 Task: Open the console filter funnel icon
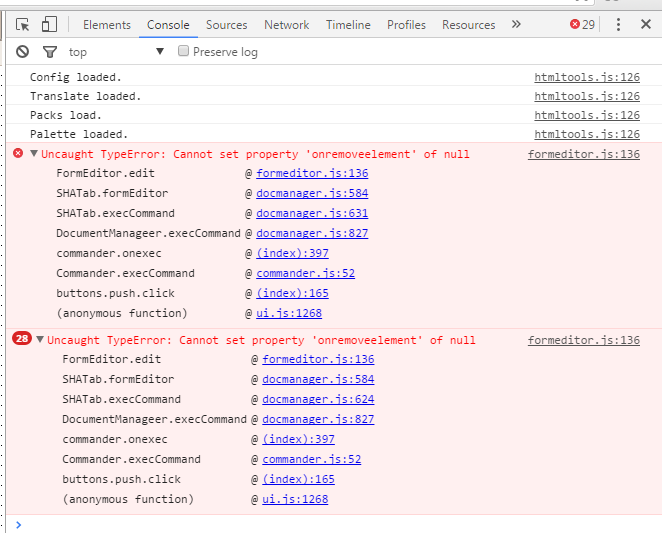50,52
